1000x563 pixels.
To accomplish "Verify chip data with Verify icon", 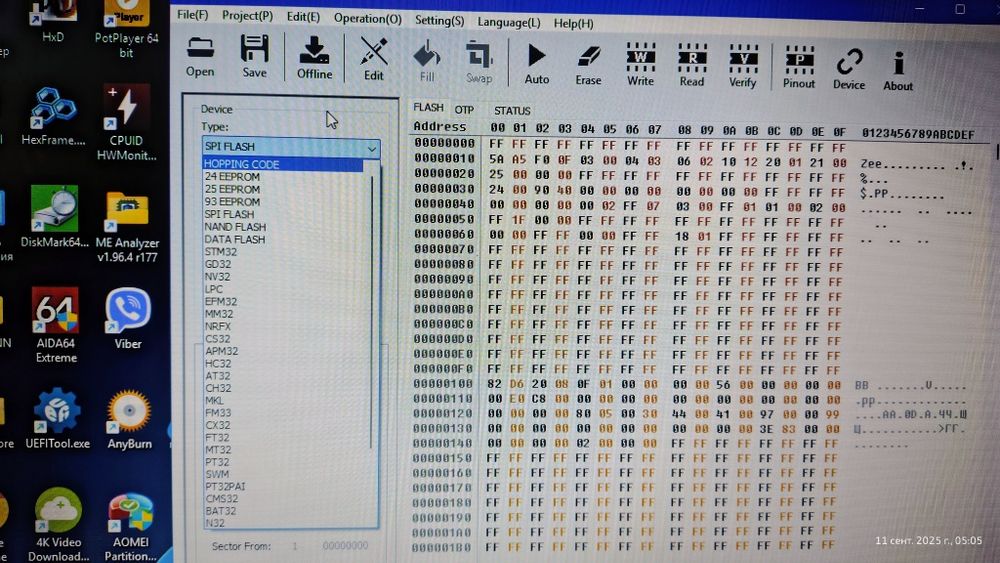I will tap(743, 66).
